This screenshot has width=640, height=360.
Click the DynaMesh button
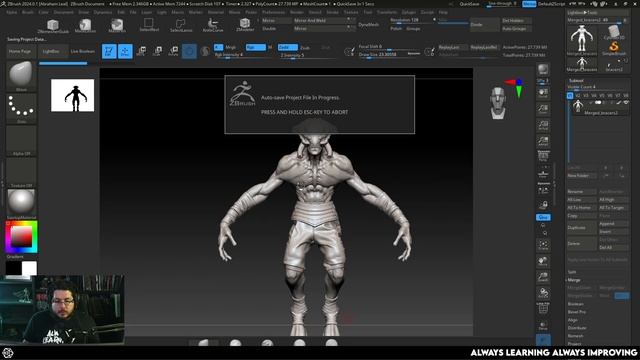tap(369, 24)
